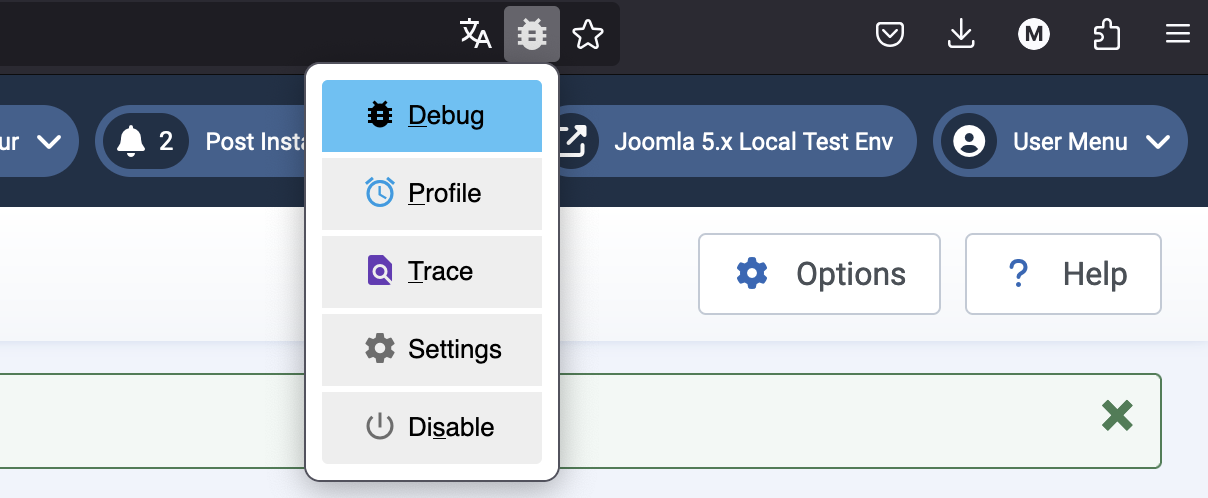Click the Xdebug bug icon in address bar
This screenshot has width=1208, height=498.
(531, 35)
